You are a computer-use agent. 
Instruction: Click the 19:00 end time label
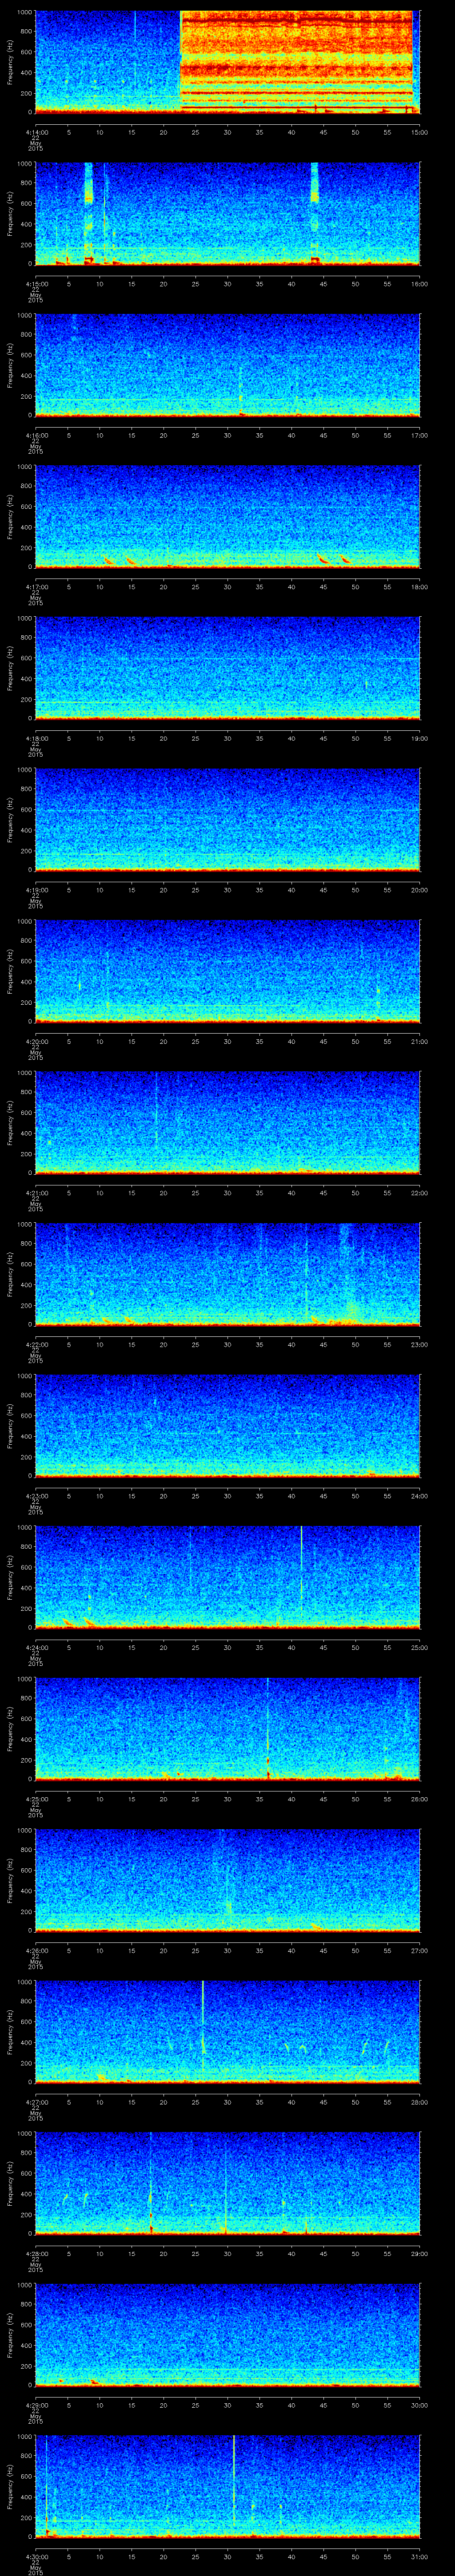[x=419, y=738]
